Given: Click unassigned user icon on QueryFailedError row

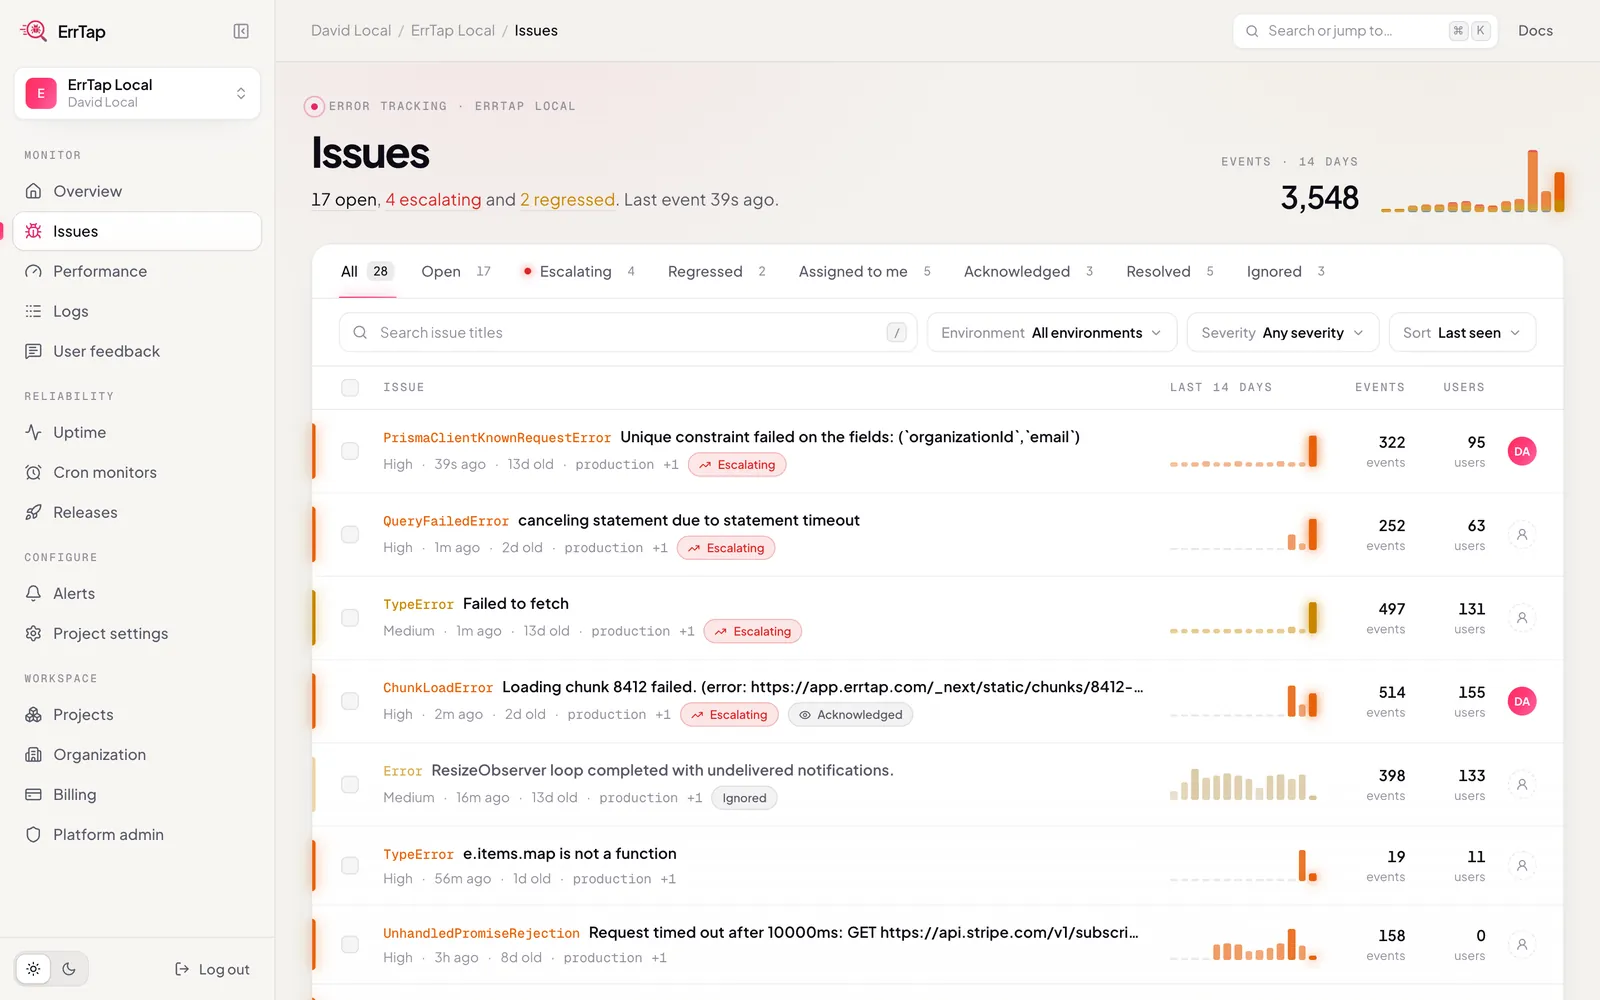Looking at the screenshot, I should (1522, 535).
